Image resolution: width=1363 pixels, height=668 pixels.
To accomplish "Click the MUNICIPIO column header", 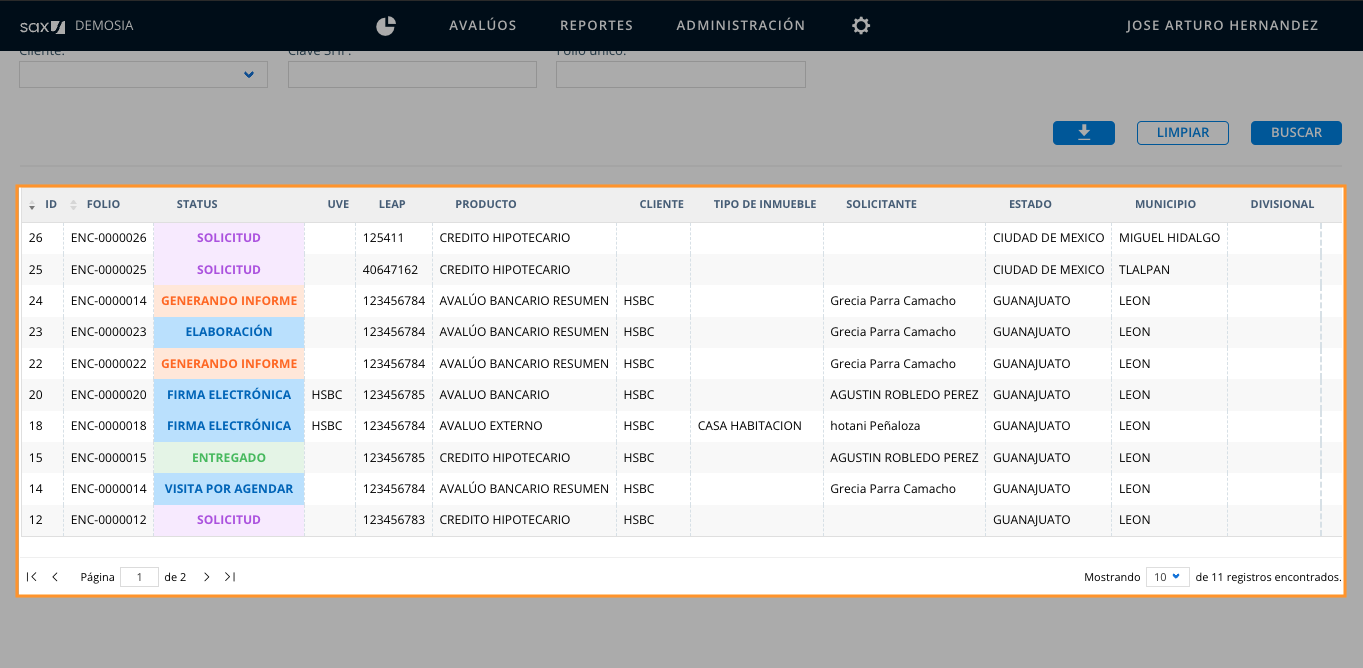I will 1165,204.
